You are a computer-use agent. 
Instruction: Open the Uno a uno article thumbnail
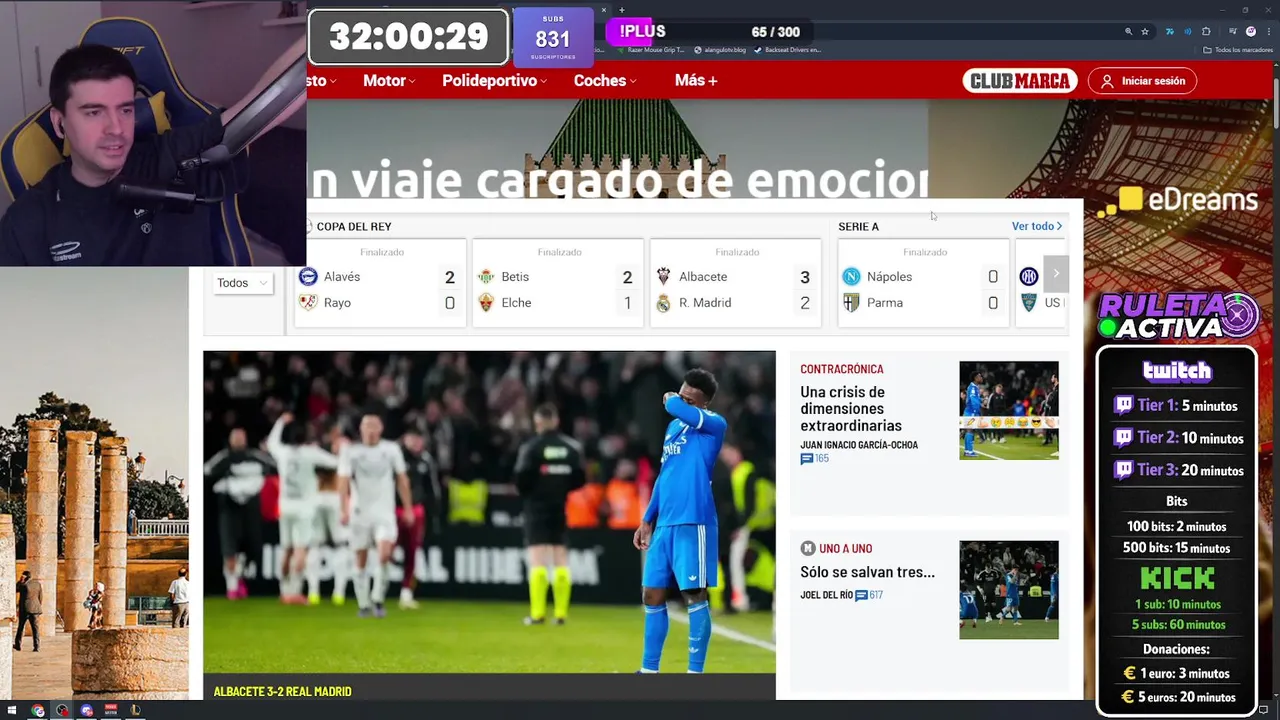coord(1008,590)
